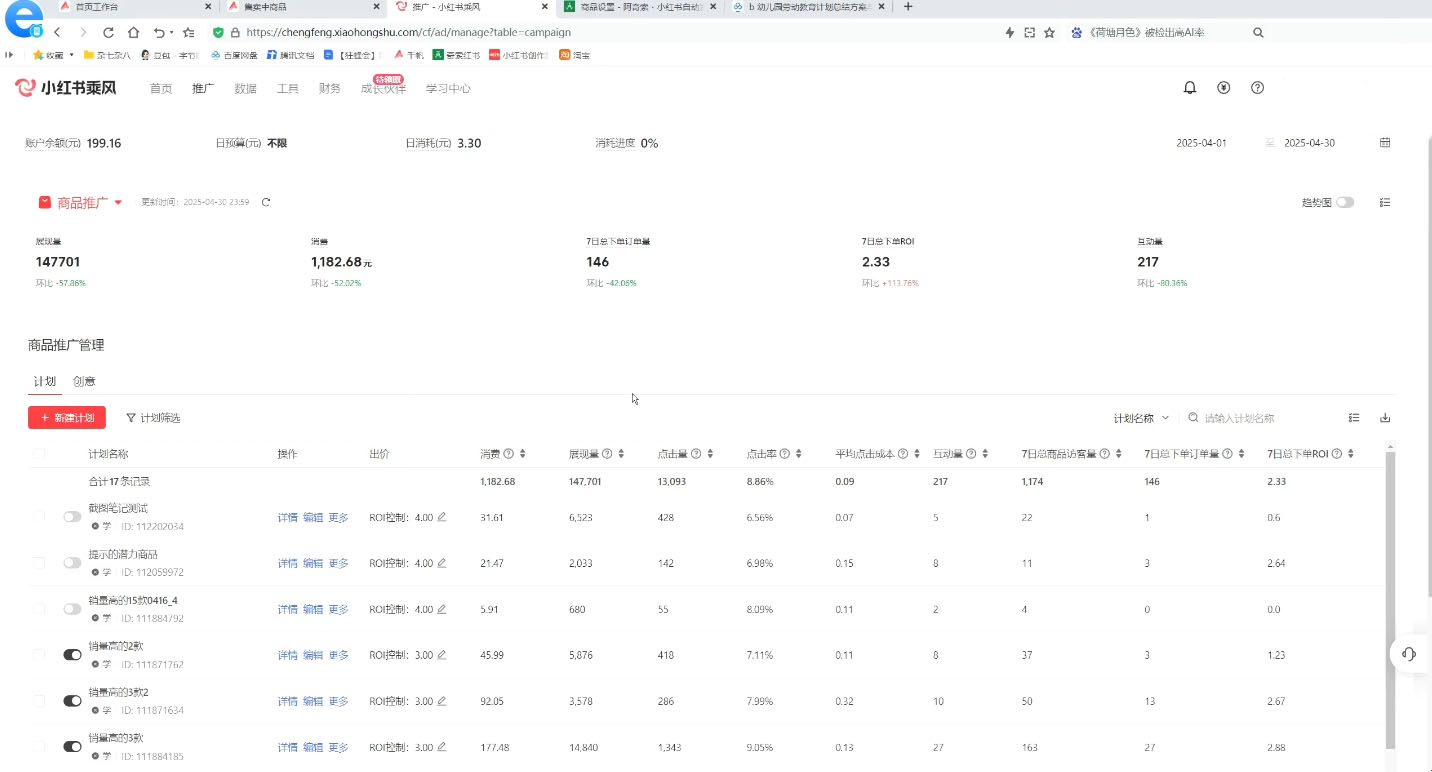Click the download/export icon above the plan table

tap(1384, 417)
